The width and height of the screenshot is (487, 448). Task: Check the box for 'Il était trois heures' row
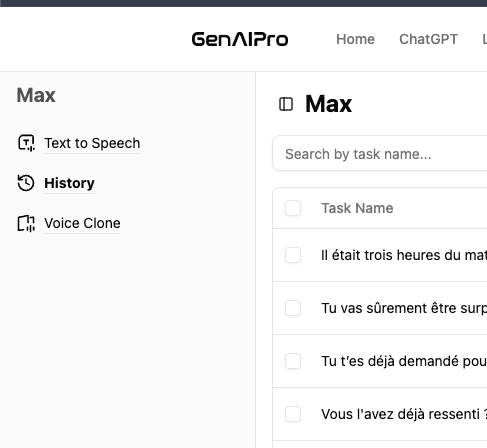click(x=293, y=255)
